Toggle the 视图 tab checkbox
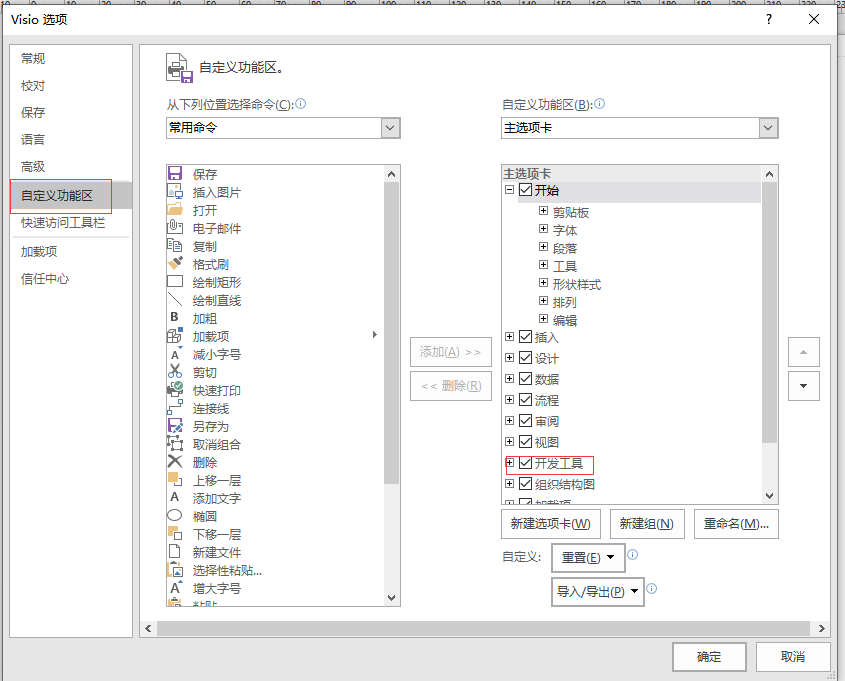 (x=525, y=442)
